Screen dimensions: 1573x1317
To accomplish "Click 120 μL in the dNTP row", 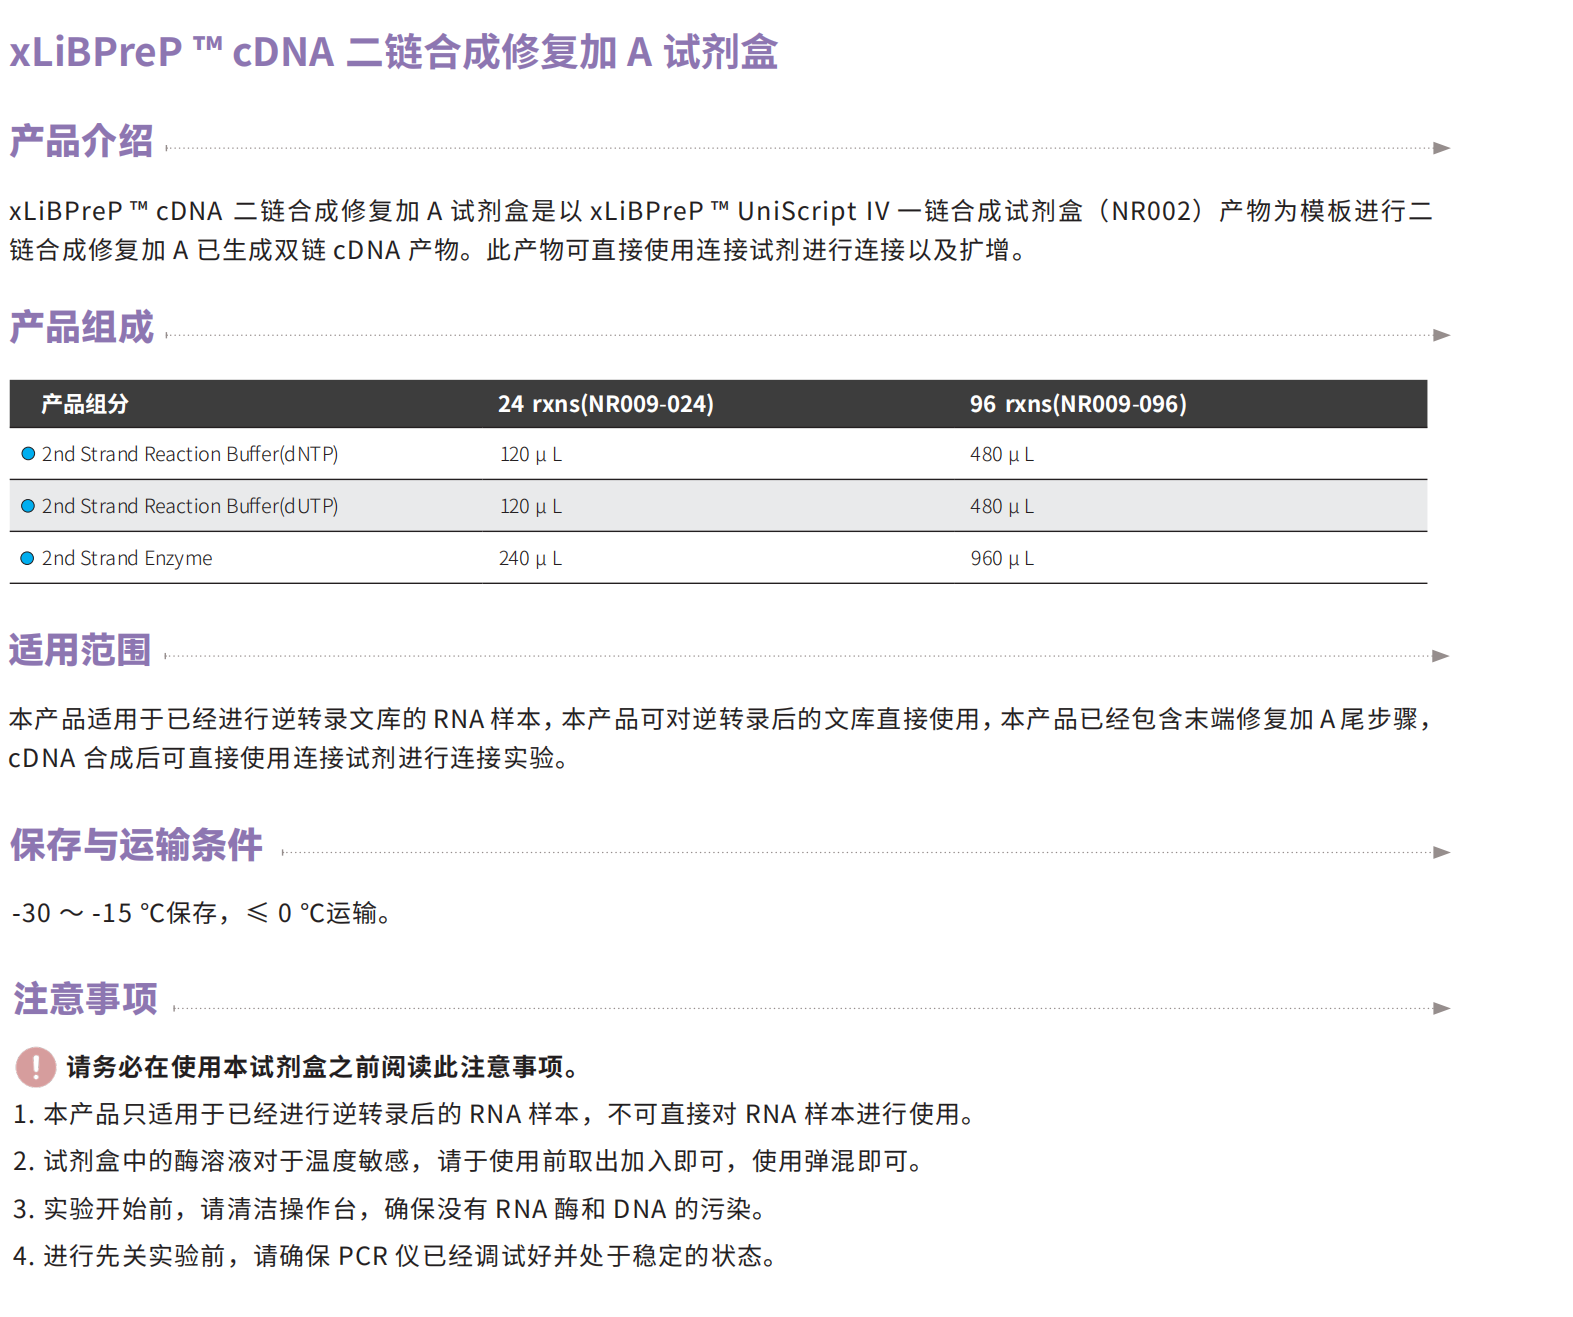I will point(531,454).
